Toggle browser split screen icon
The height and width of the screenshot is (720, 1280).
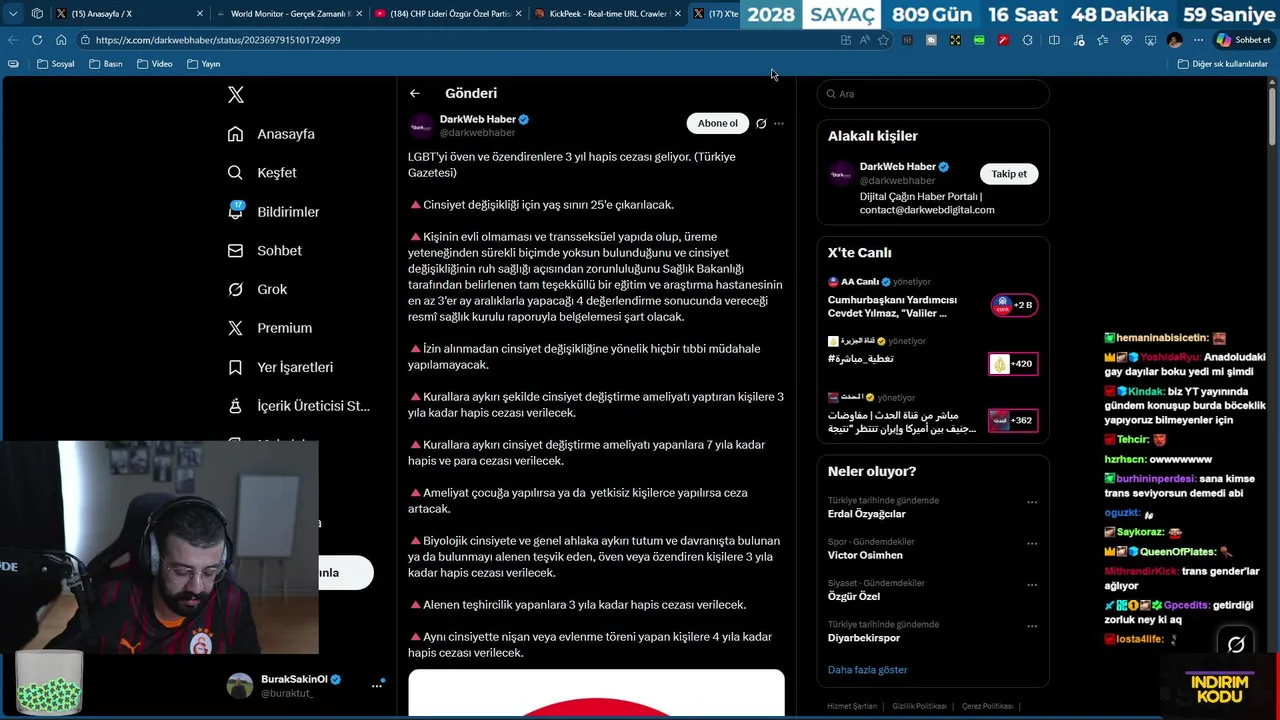[1054, 40]
